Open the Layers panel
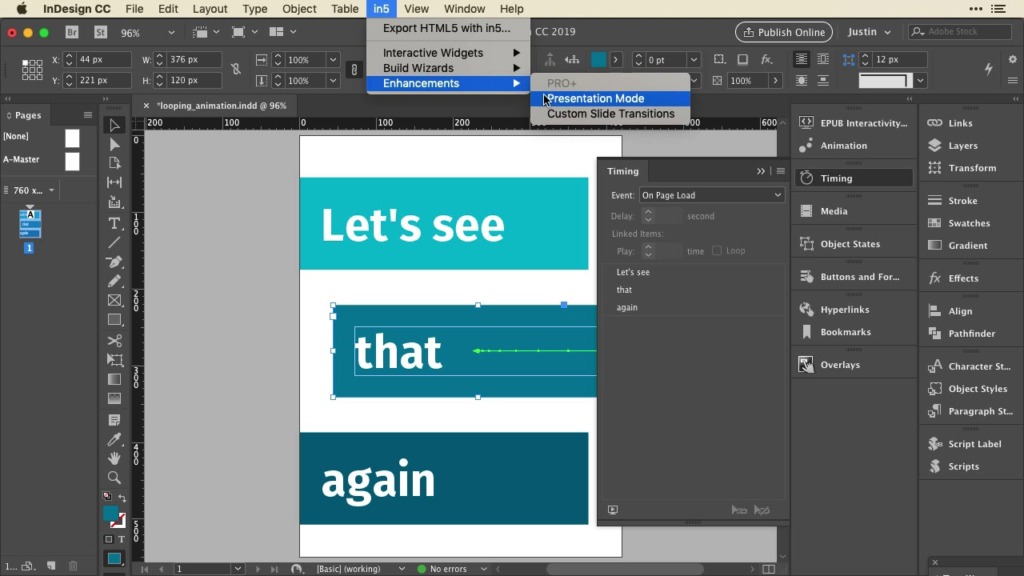Screen dimensions: 1024x576 point(962,146)
